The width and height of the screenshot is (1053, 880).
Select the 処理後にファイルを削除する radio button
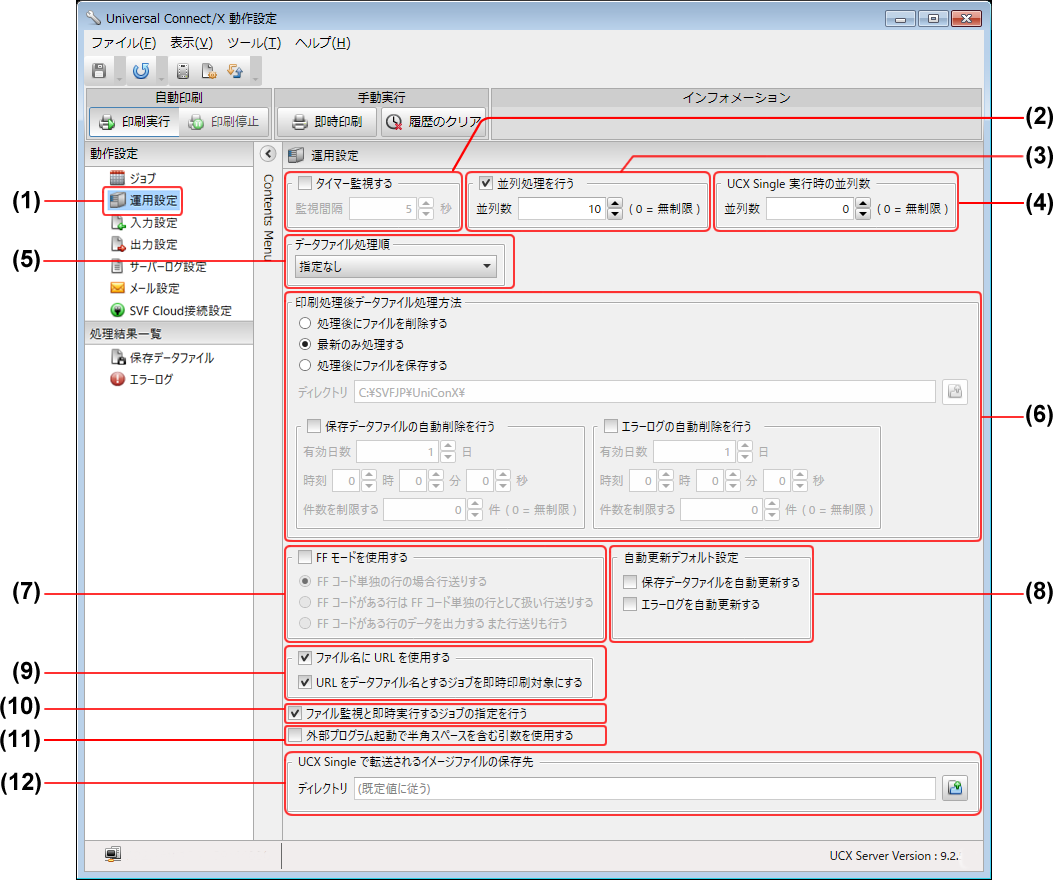tap(305, 324)
